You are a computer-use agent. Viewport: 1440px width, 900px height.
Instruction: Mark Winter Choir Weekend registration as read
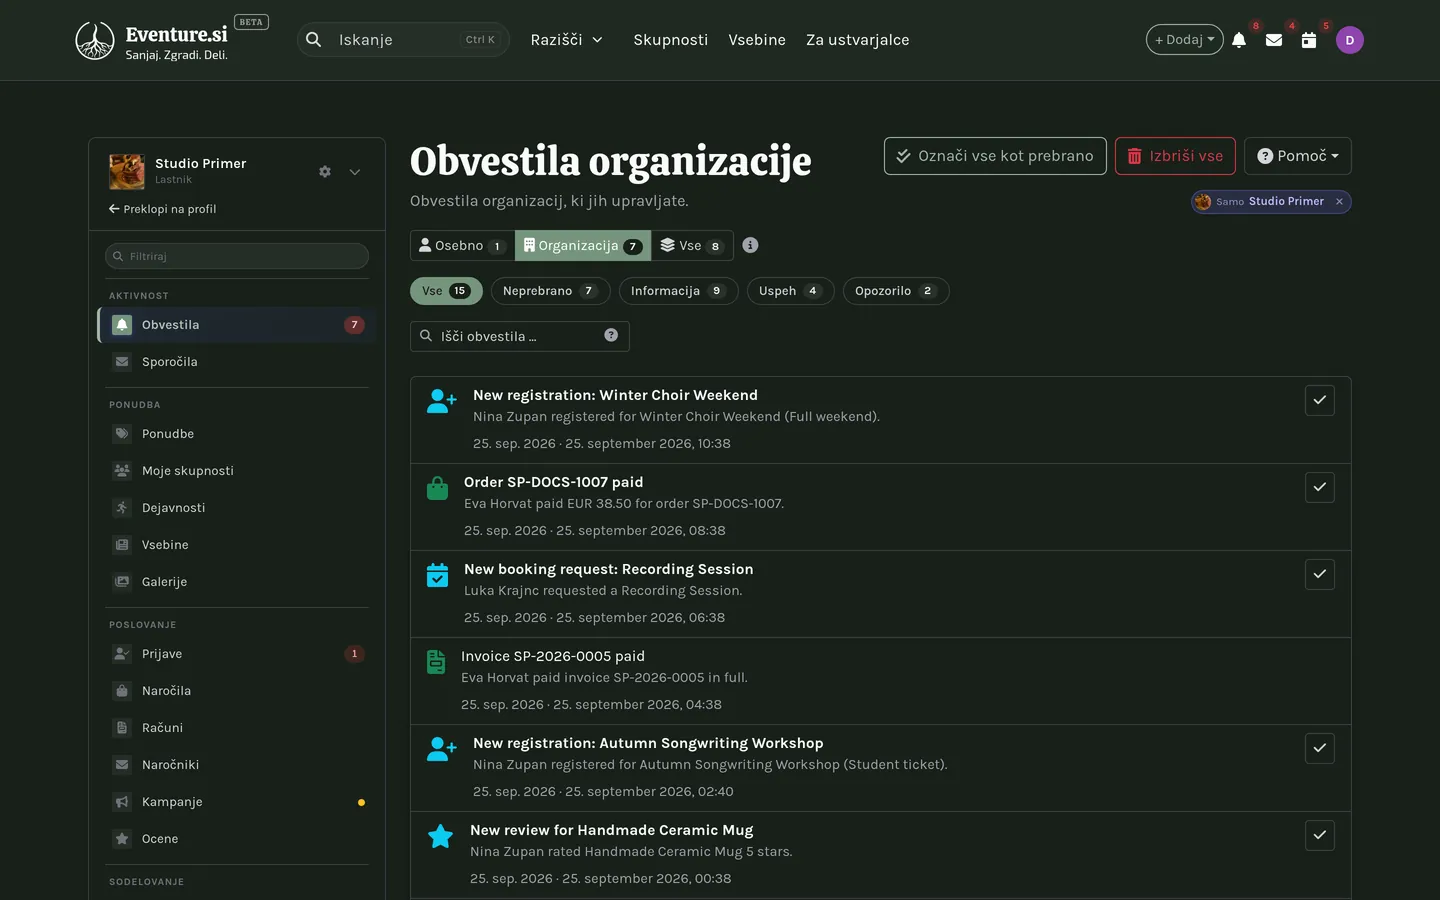coord(1320,400)
